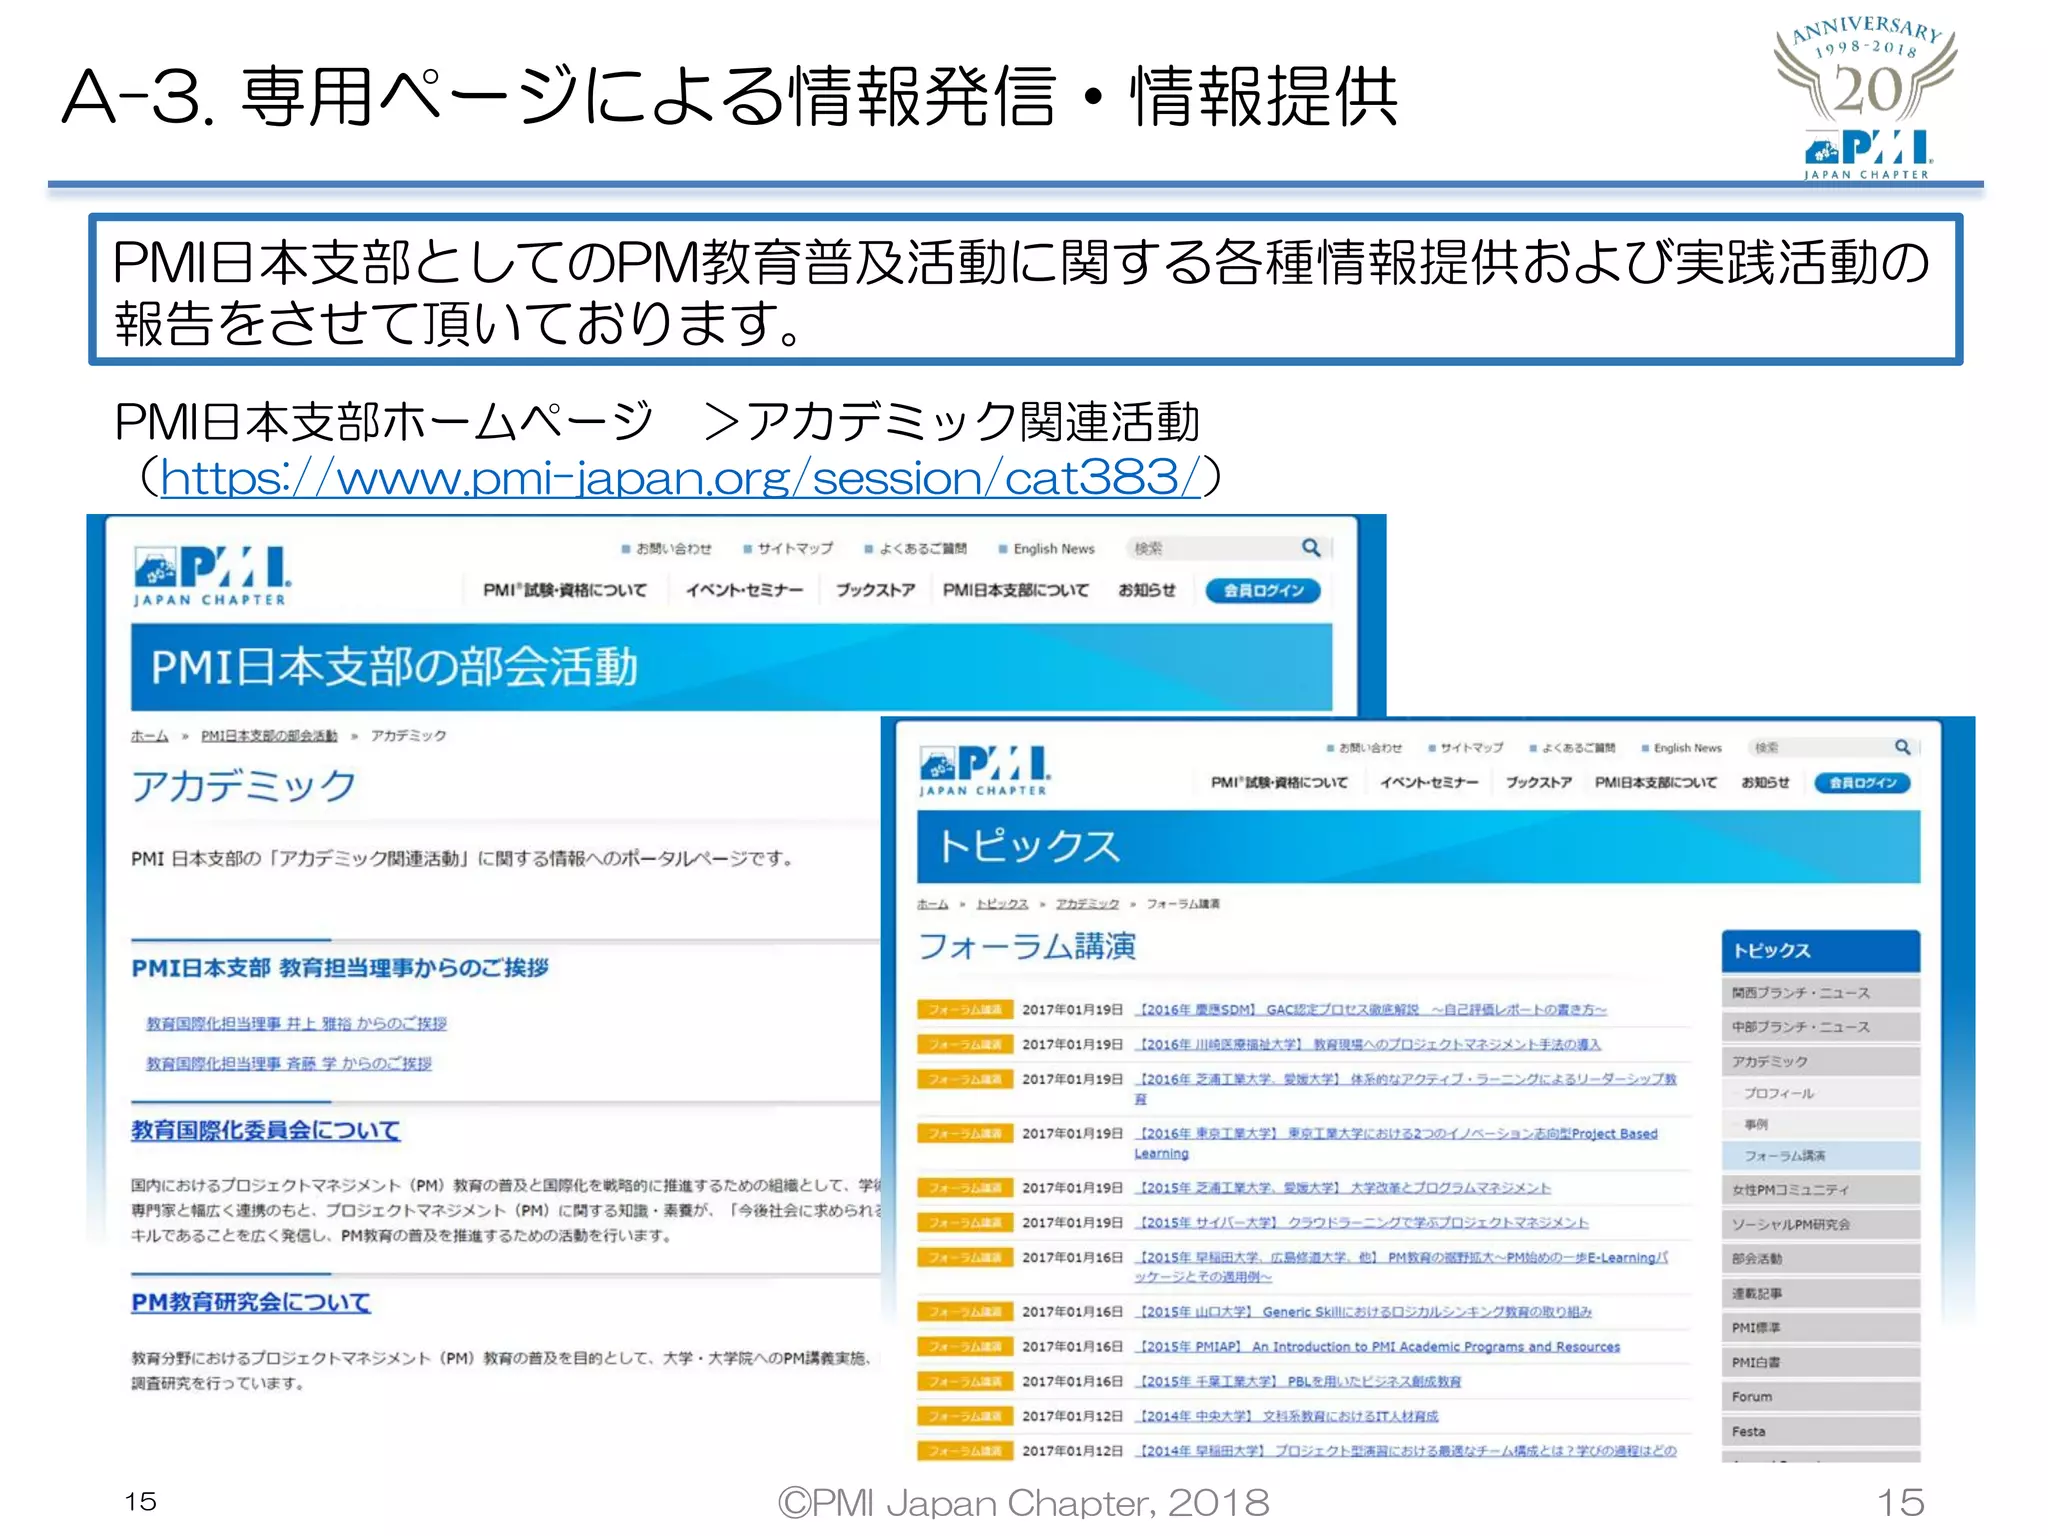The height and width of the screenshot is (1536, 2048).
Task: Open イベント・セミナー menu on Topics page
Action: 1429,782
